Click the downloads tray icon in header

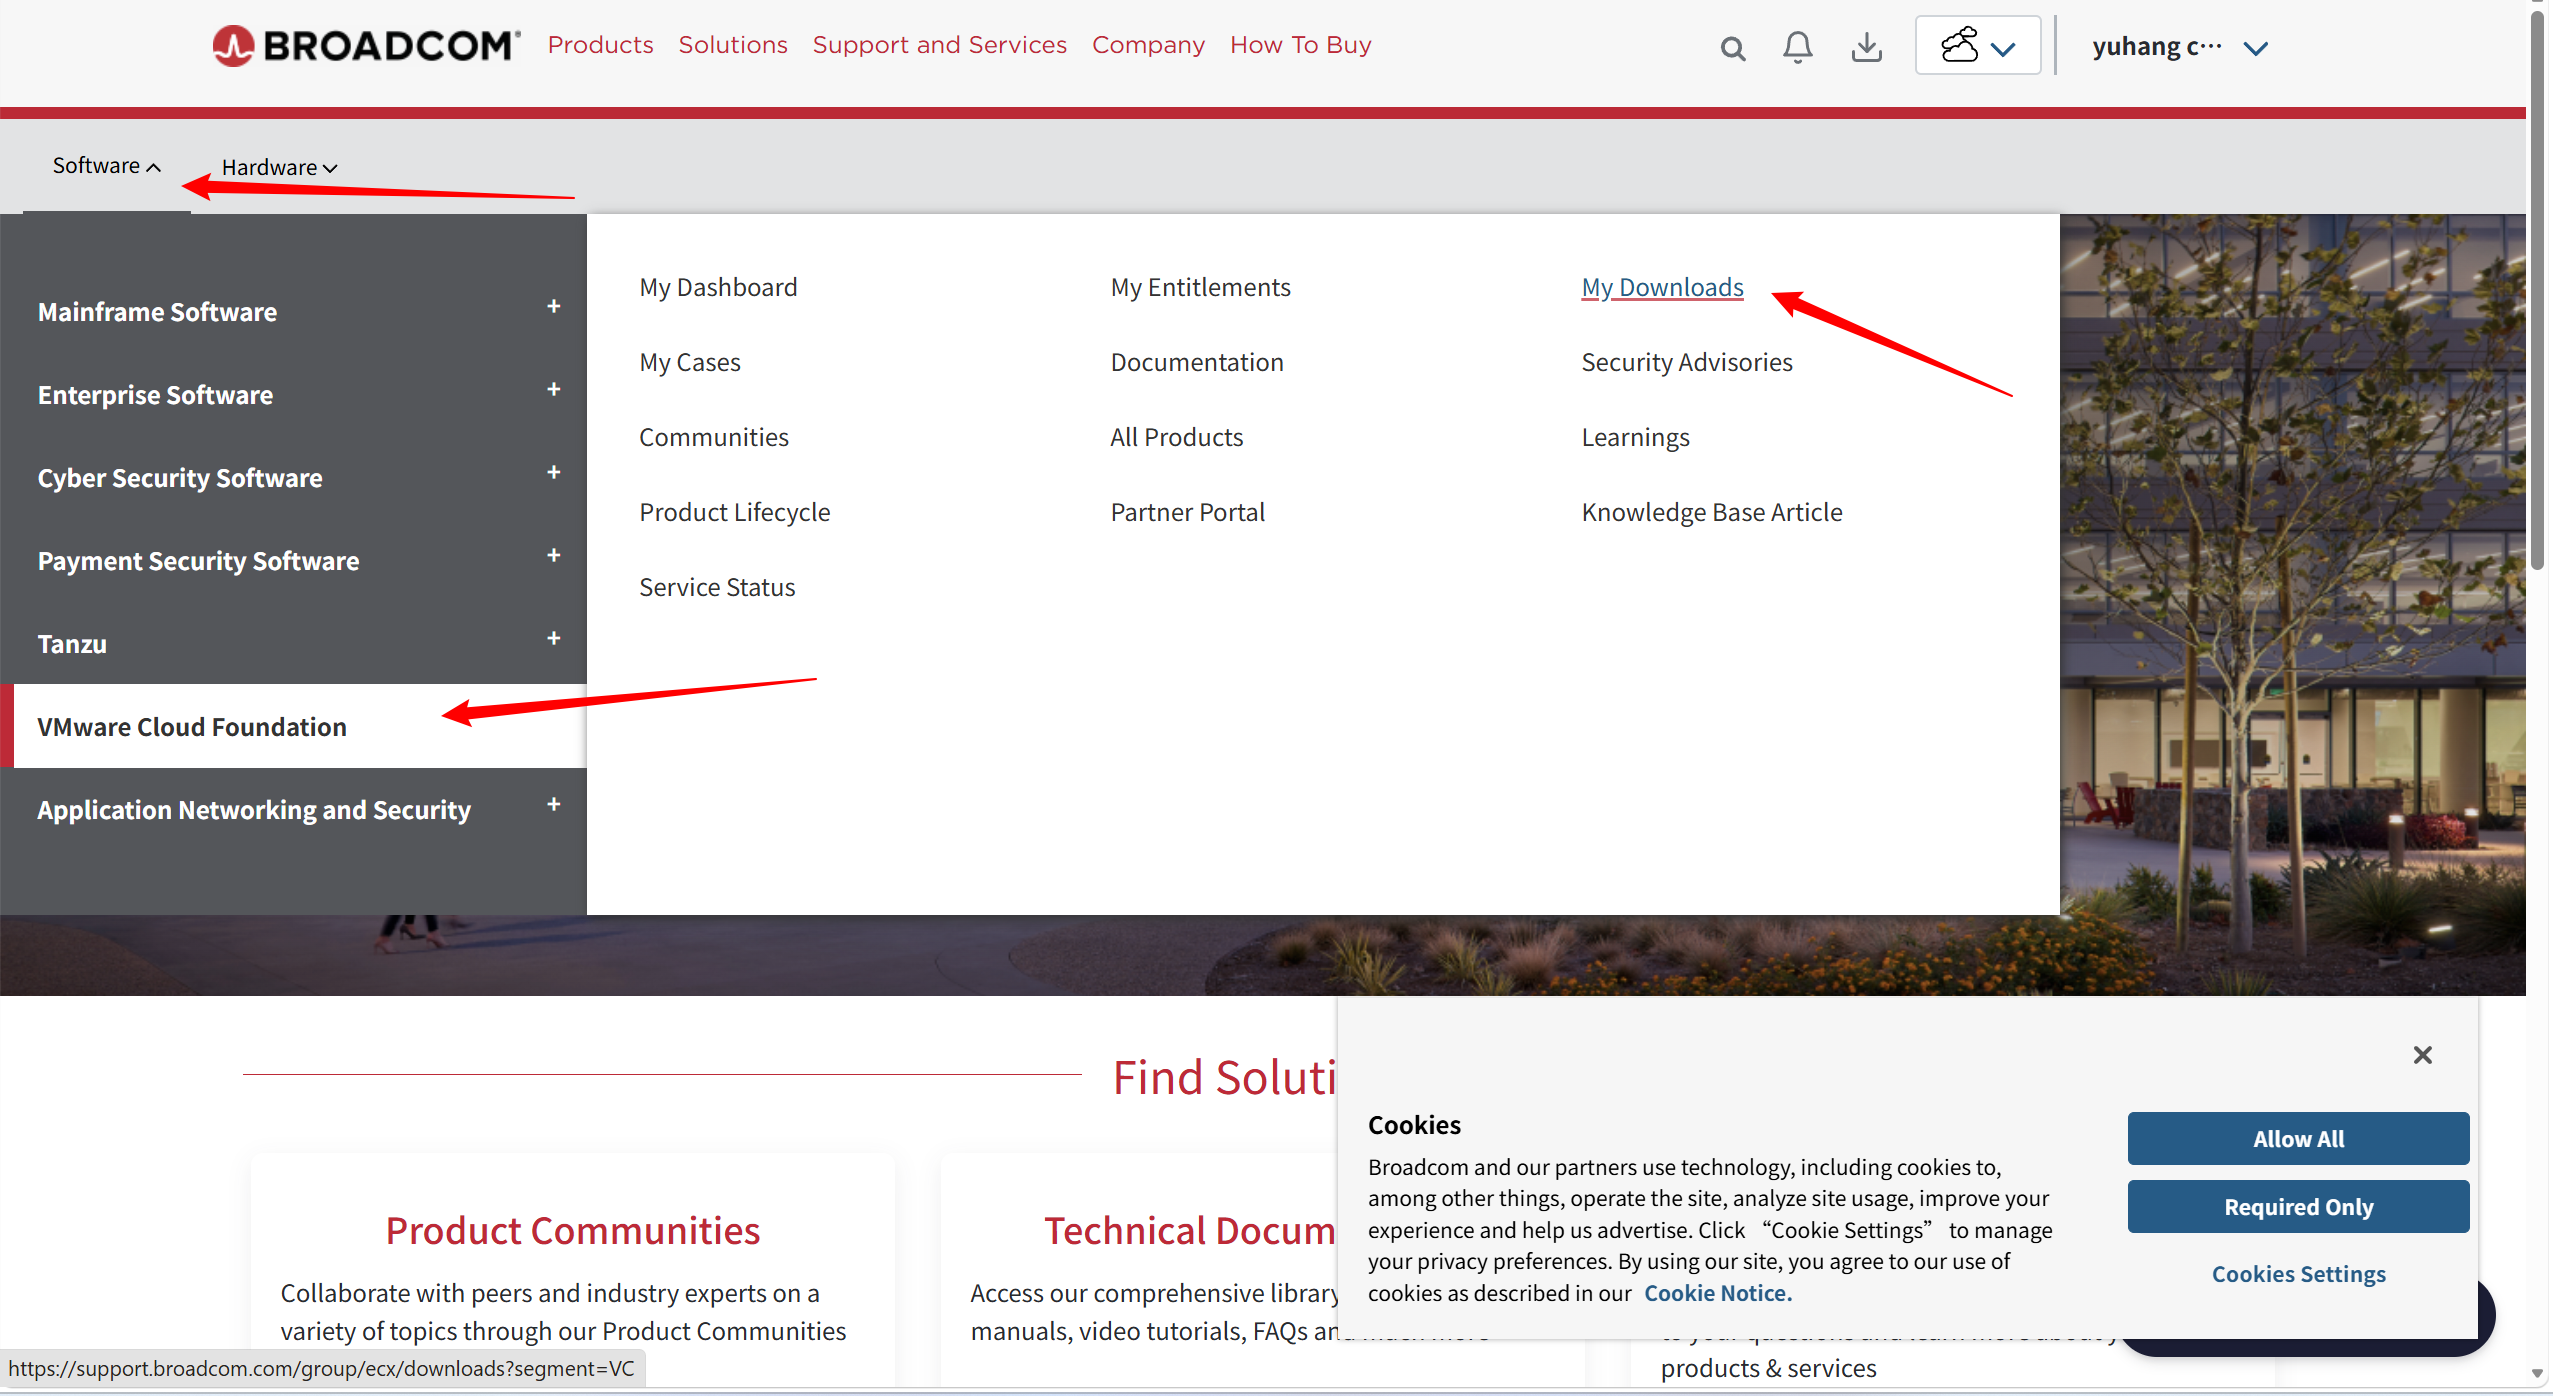point(1866,47)
